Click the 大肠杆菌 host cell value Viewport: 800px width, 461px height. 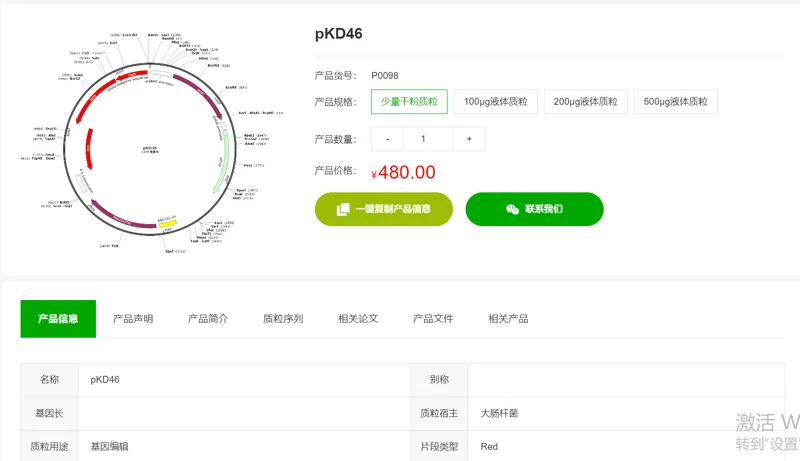click(499, 413)
